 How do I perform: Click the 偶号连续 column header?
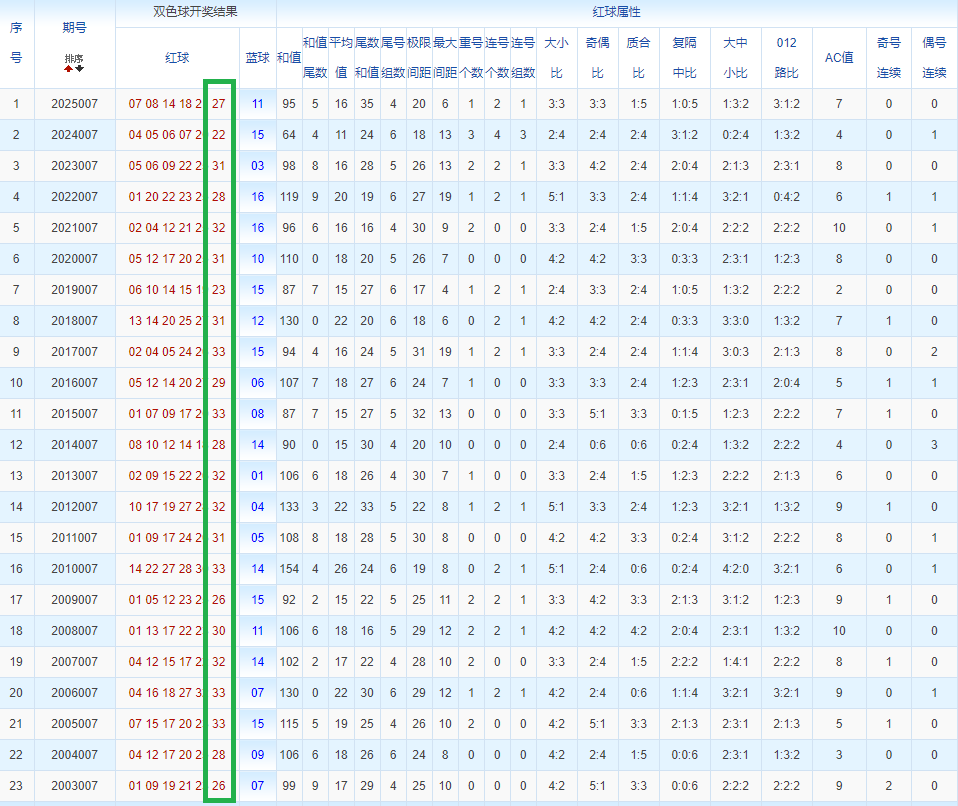934,58
